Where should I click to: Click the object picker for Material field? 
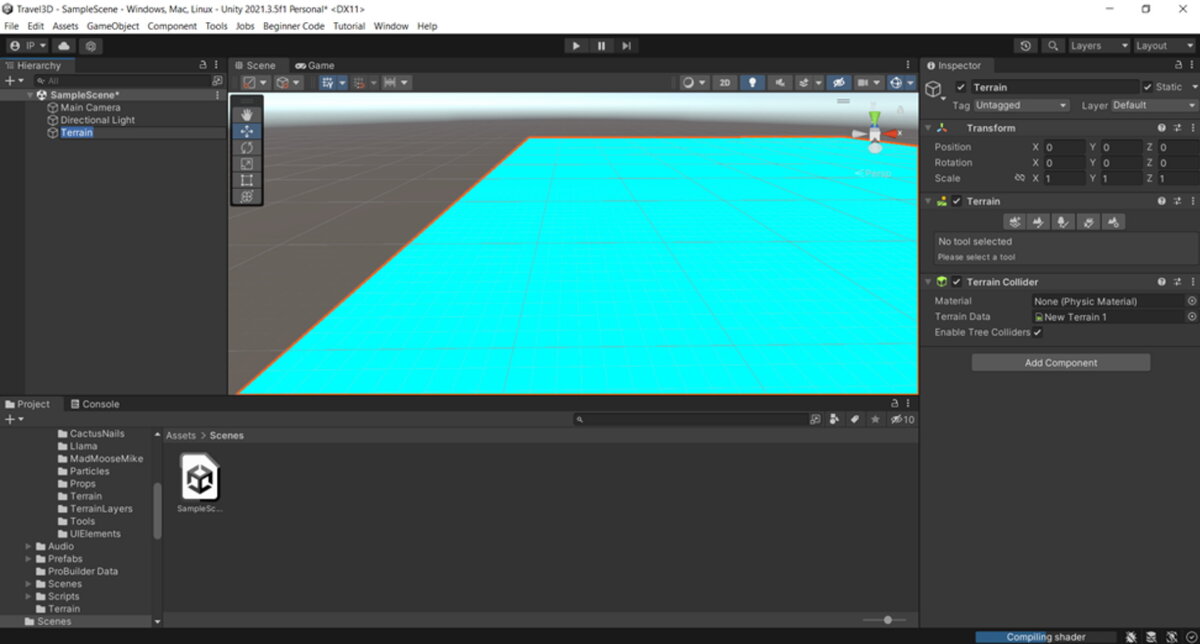point(1191,301)
